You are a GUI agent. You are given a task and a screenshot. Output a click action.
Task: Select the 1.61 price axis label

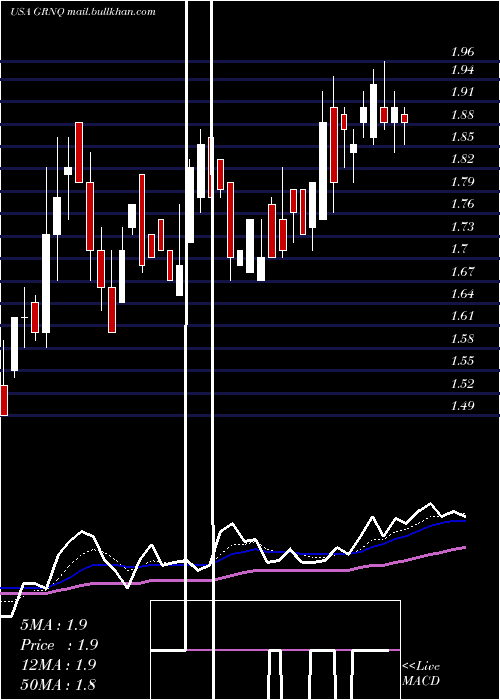point(462,316)
